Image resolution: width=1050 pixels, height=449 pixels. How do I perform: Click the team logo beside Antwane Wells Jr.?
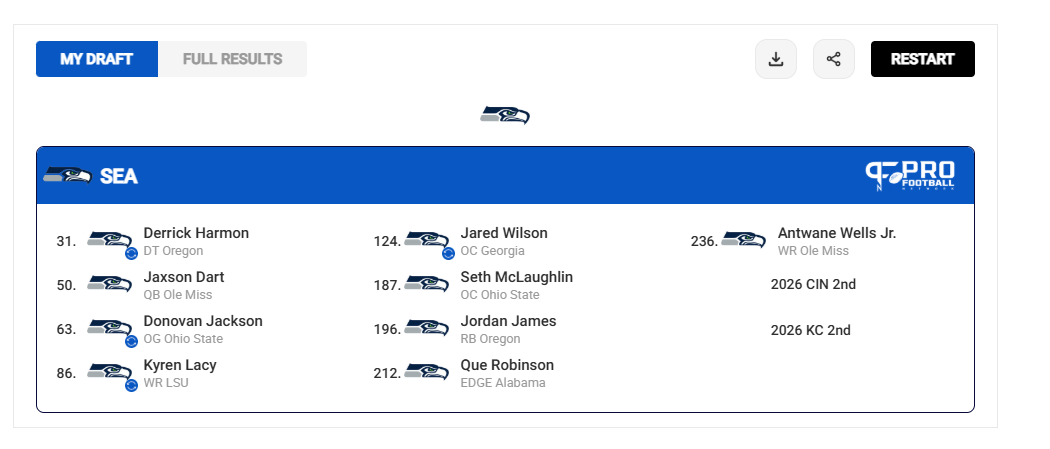pos(744,240)
